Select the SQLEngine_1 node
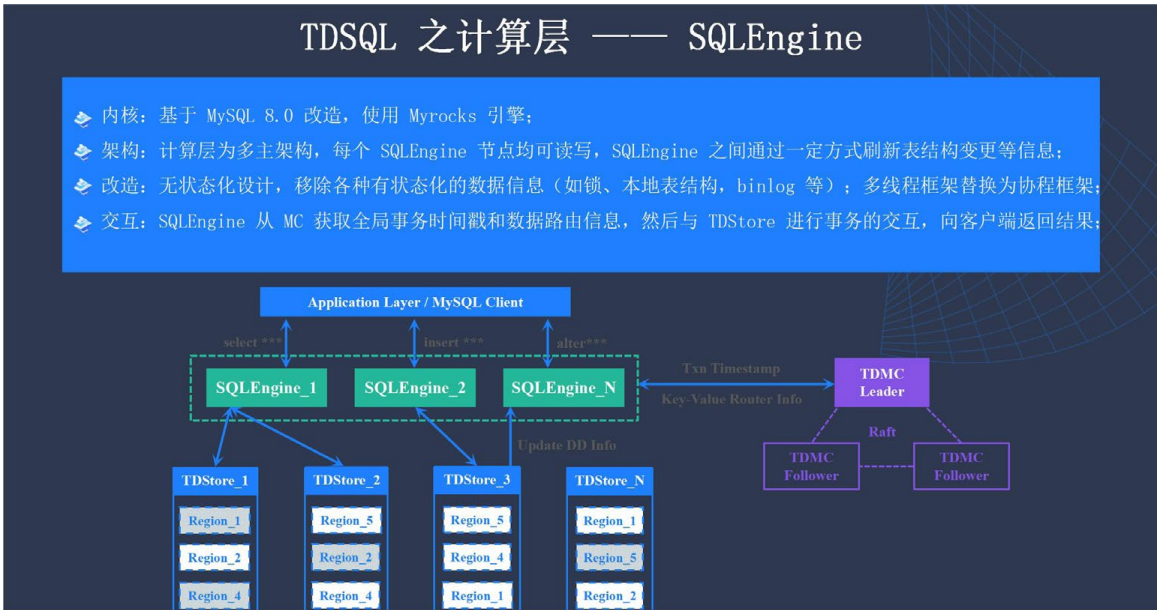 (266, 388)
